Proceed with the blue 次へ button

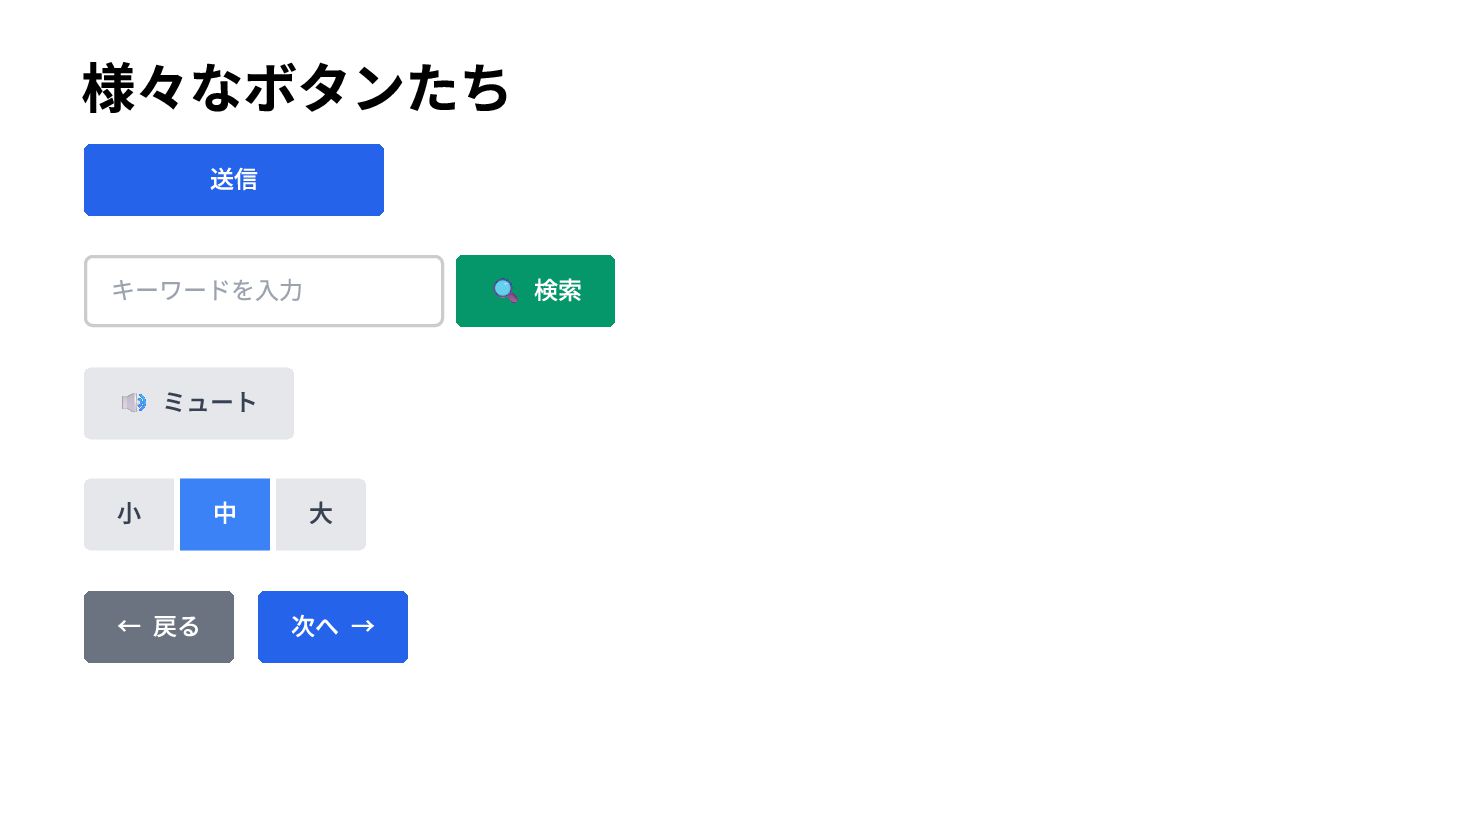pos(333,627)
